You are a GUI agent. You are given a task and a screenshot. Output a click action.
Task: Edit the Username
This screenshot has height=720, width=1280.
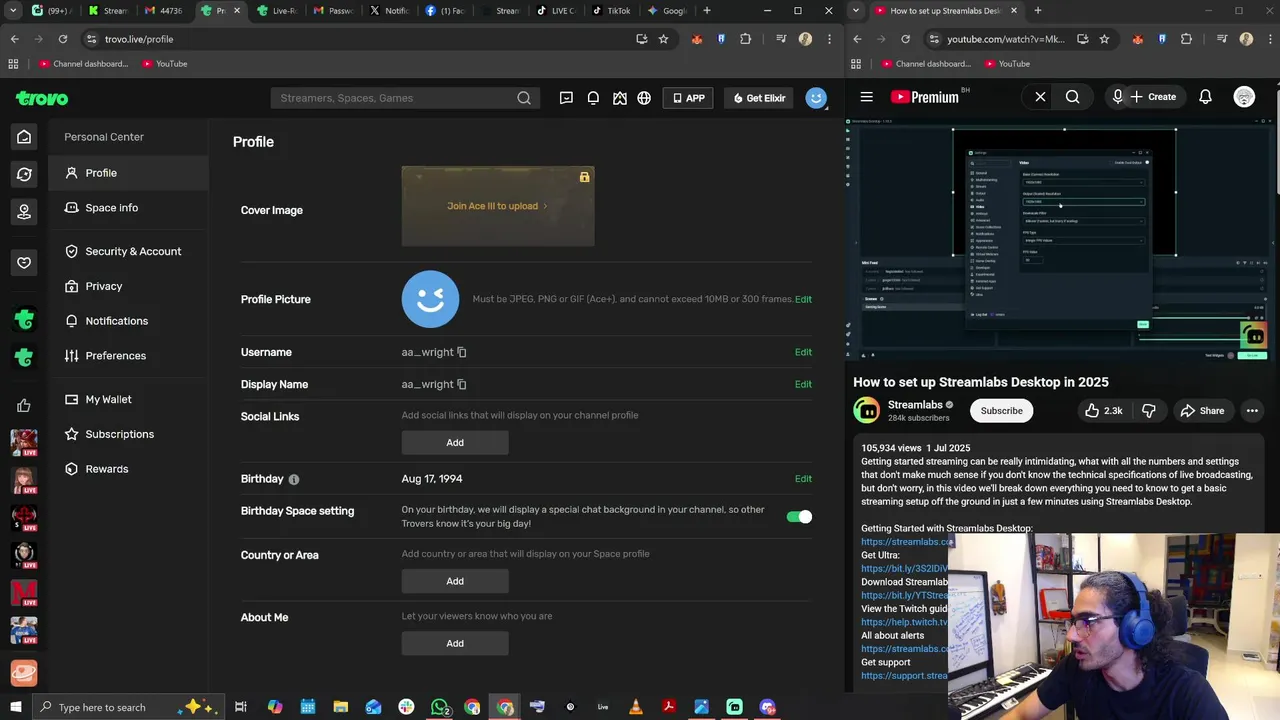coord(803,352)
